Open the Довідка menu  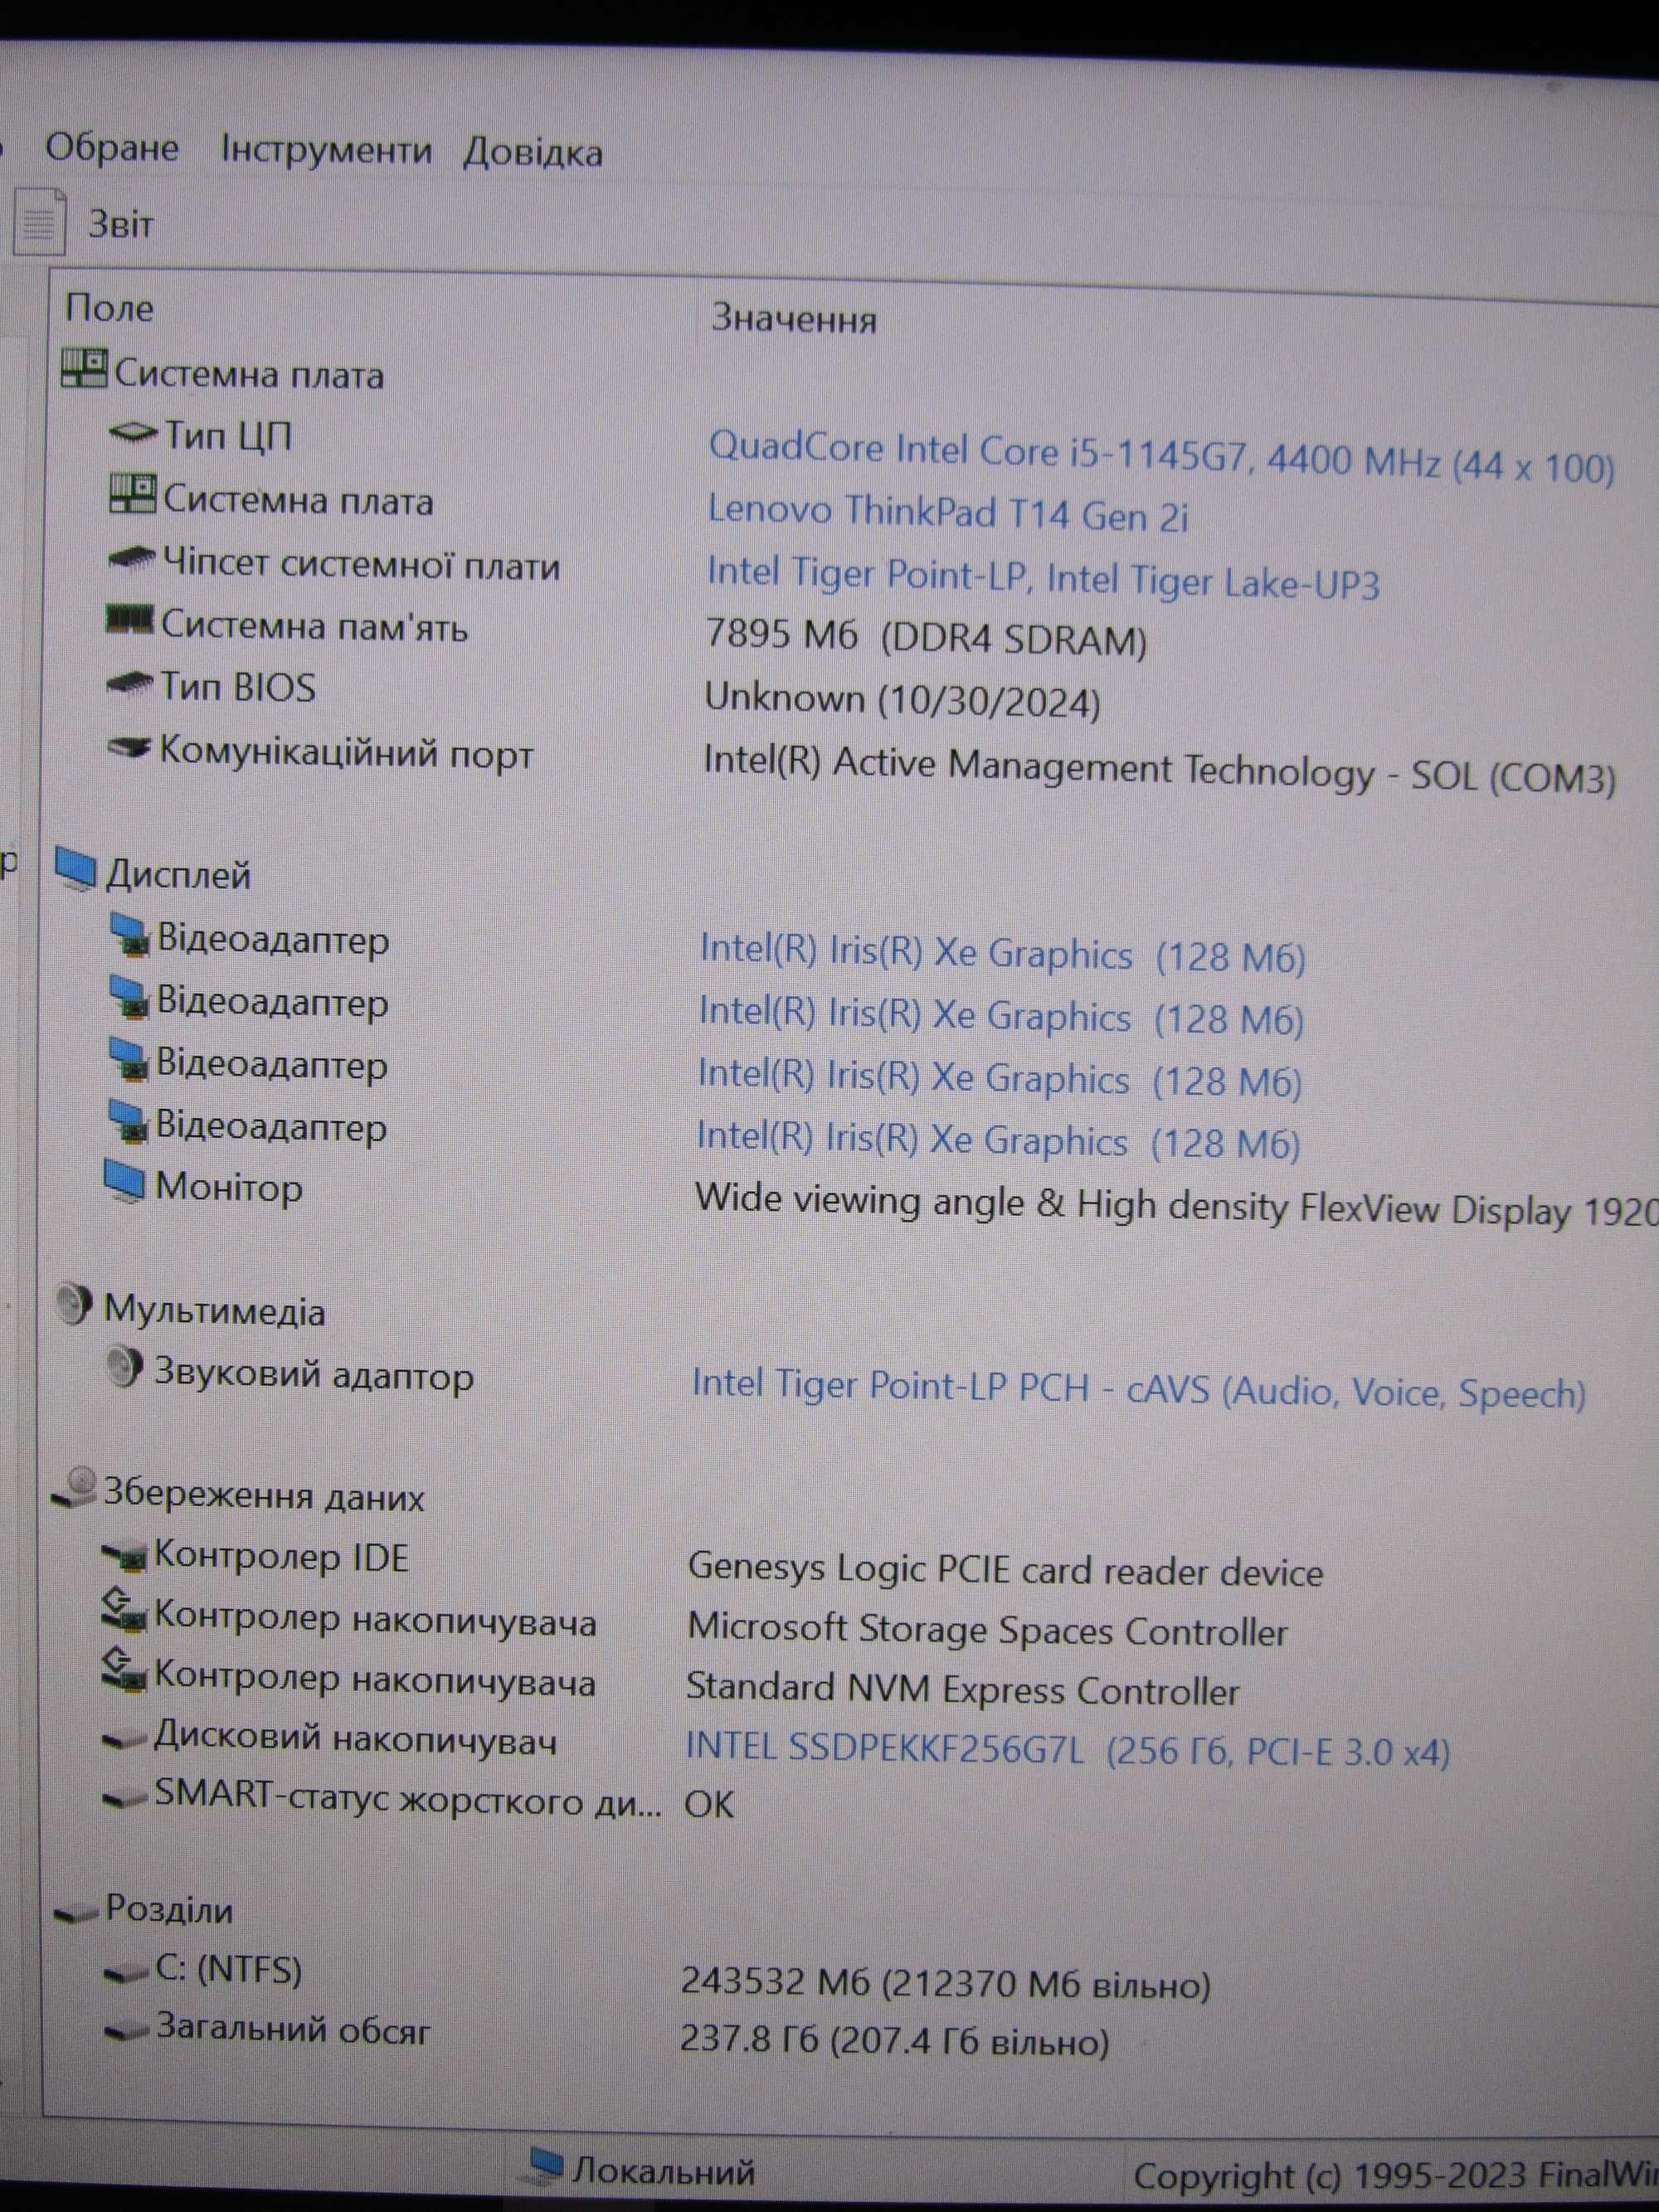click(x=533, y=152)
